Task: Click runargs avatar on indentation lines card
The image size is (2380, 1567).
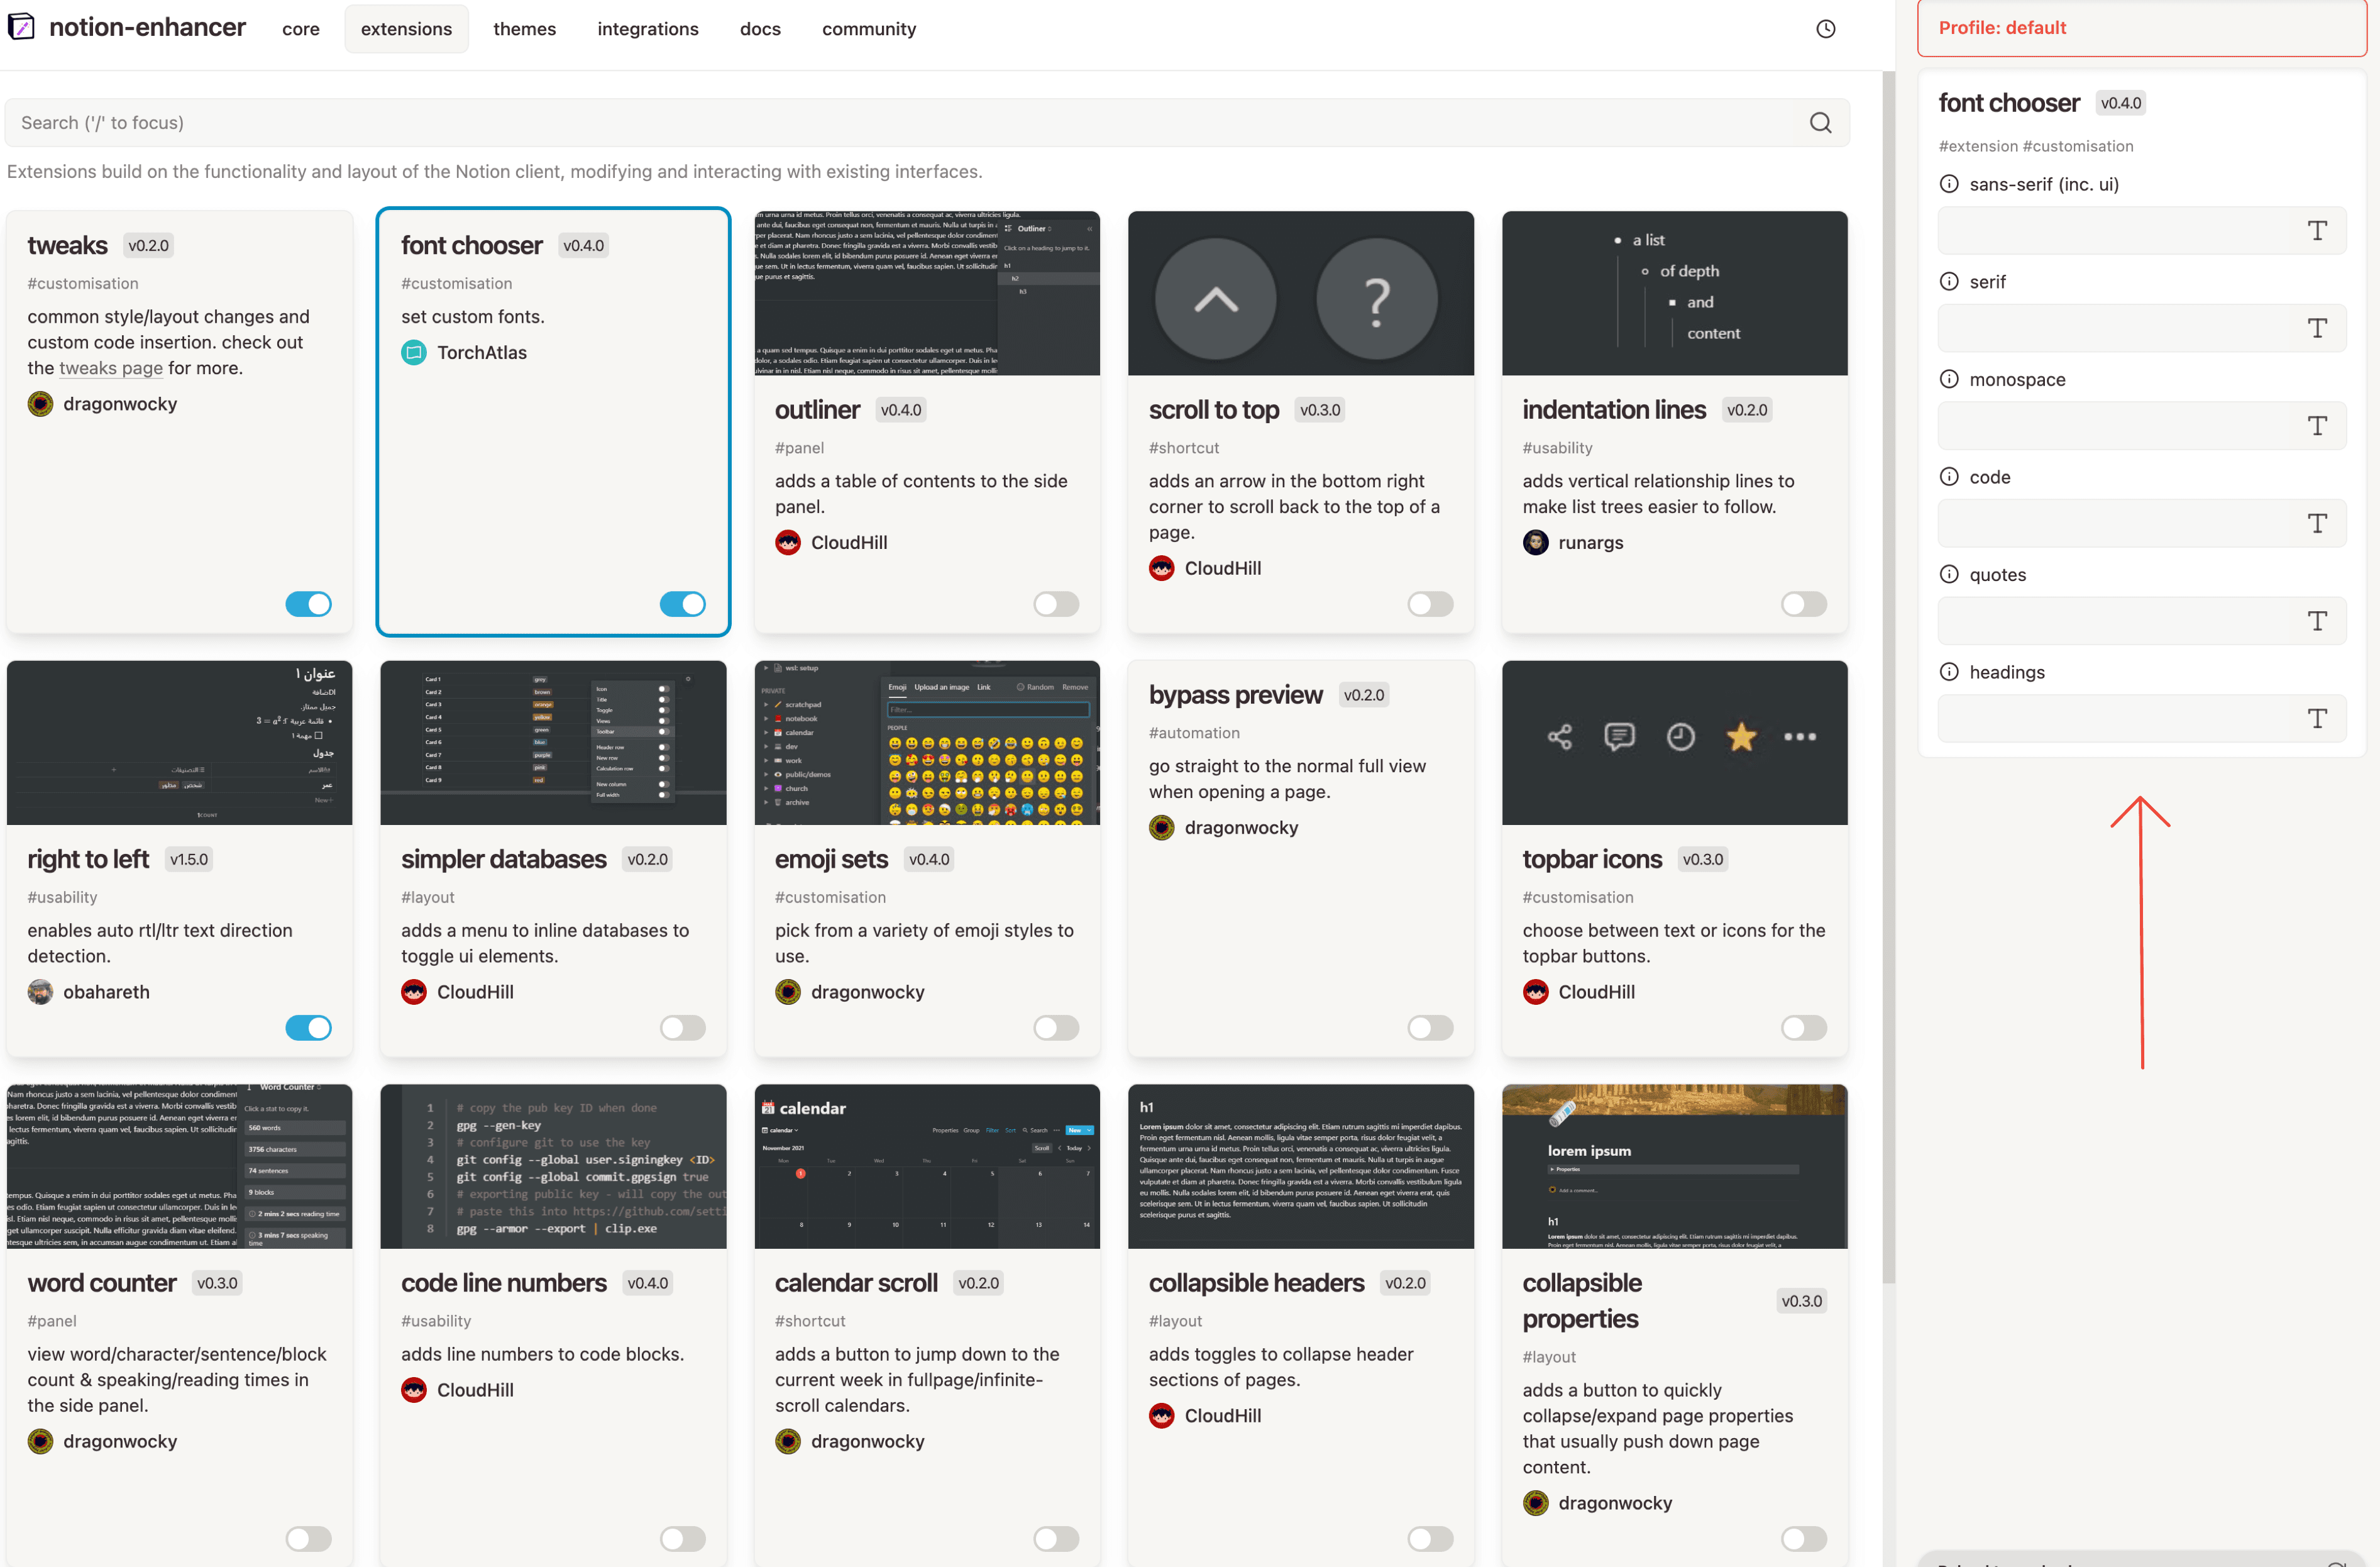Action: (1536, 543)
